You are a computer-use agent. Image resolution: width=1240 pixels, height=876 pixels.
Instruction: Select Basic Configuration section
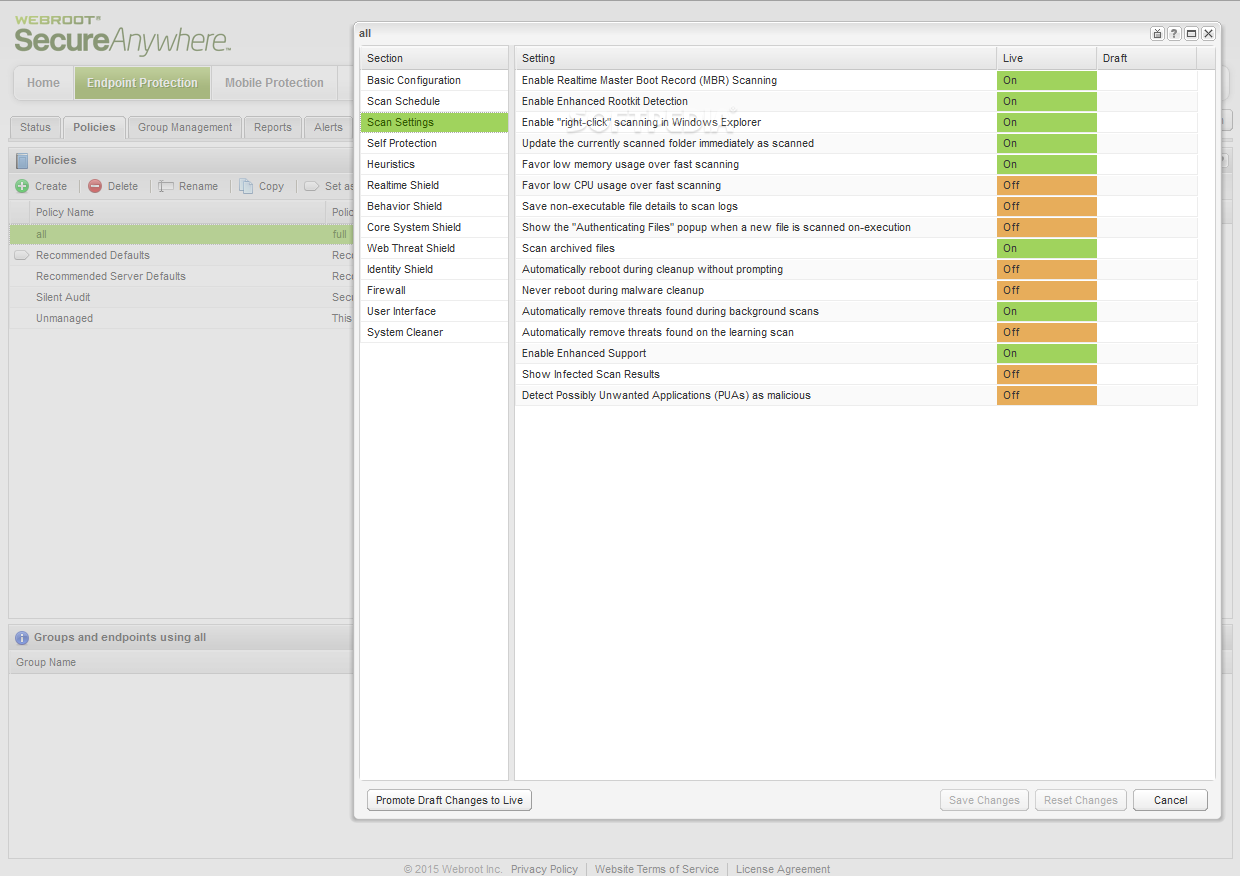(x=434, y=80)
